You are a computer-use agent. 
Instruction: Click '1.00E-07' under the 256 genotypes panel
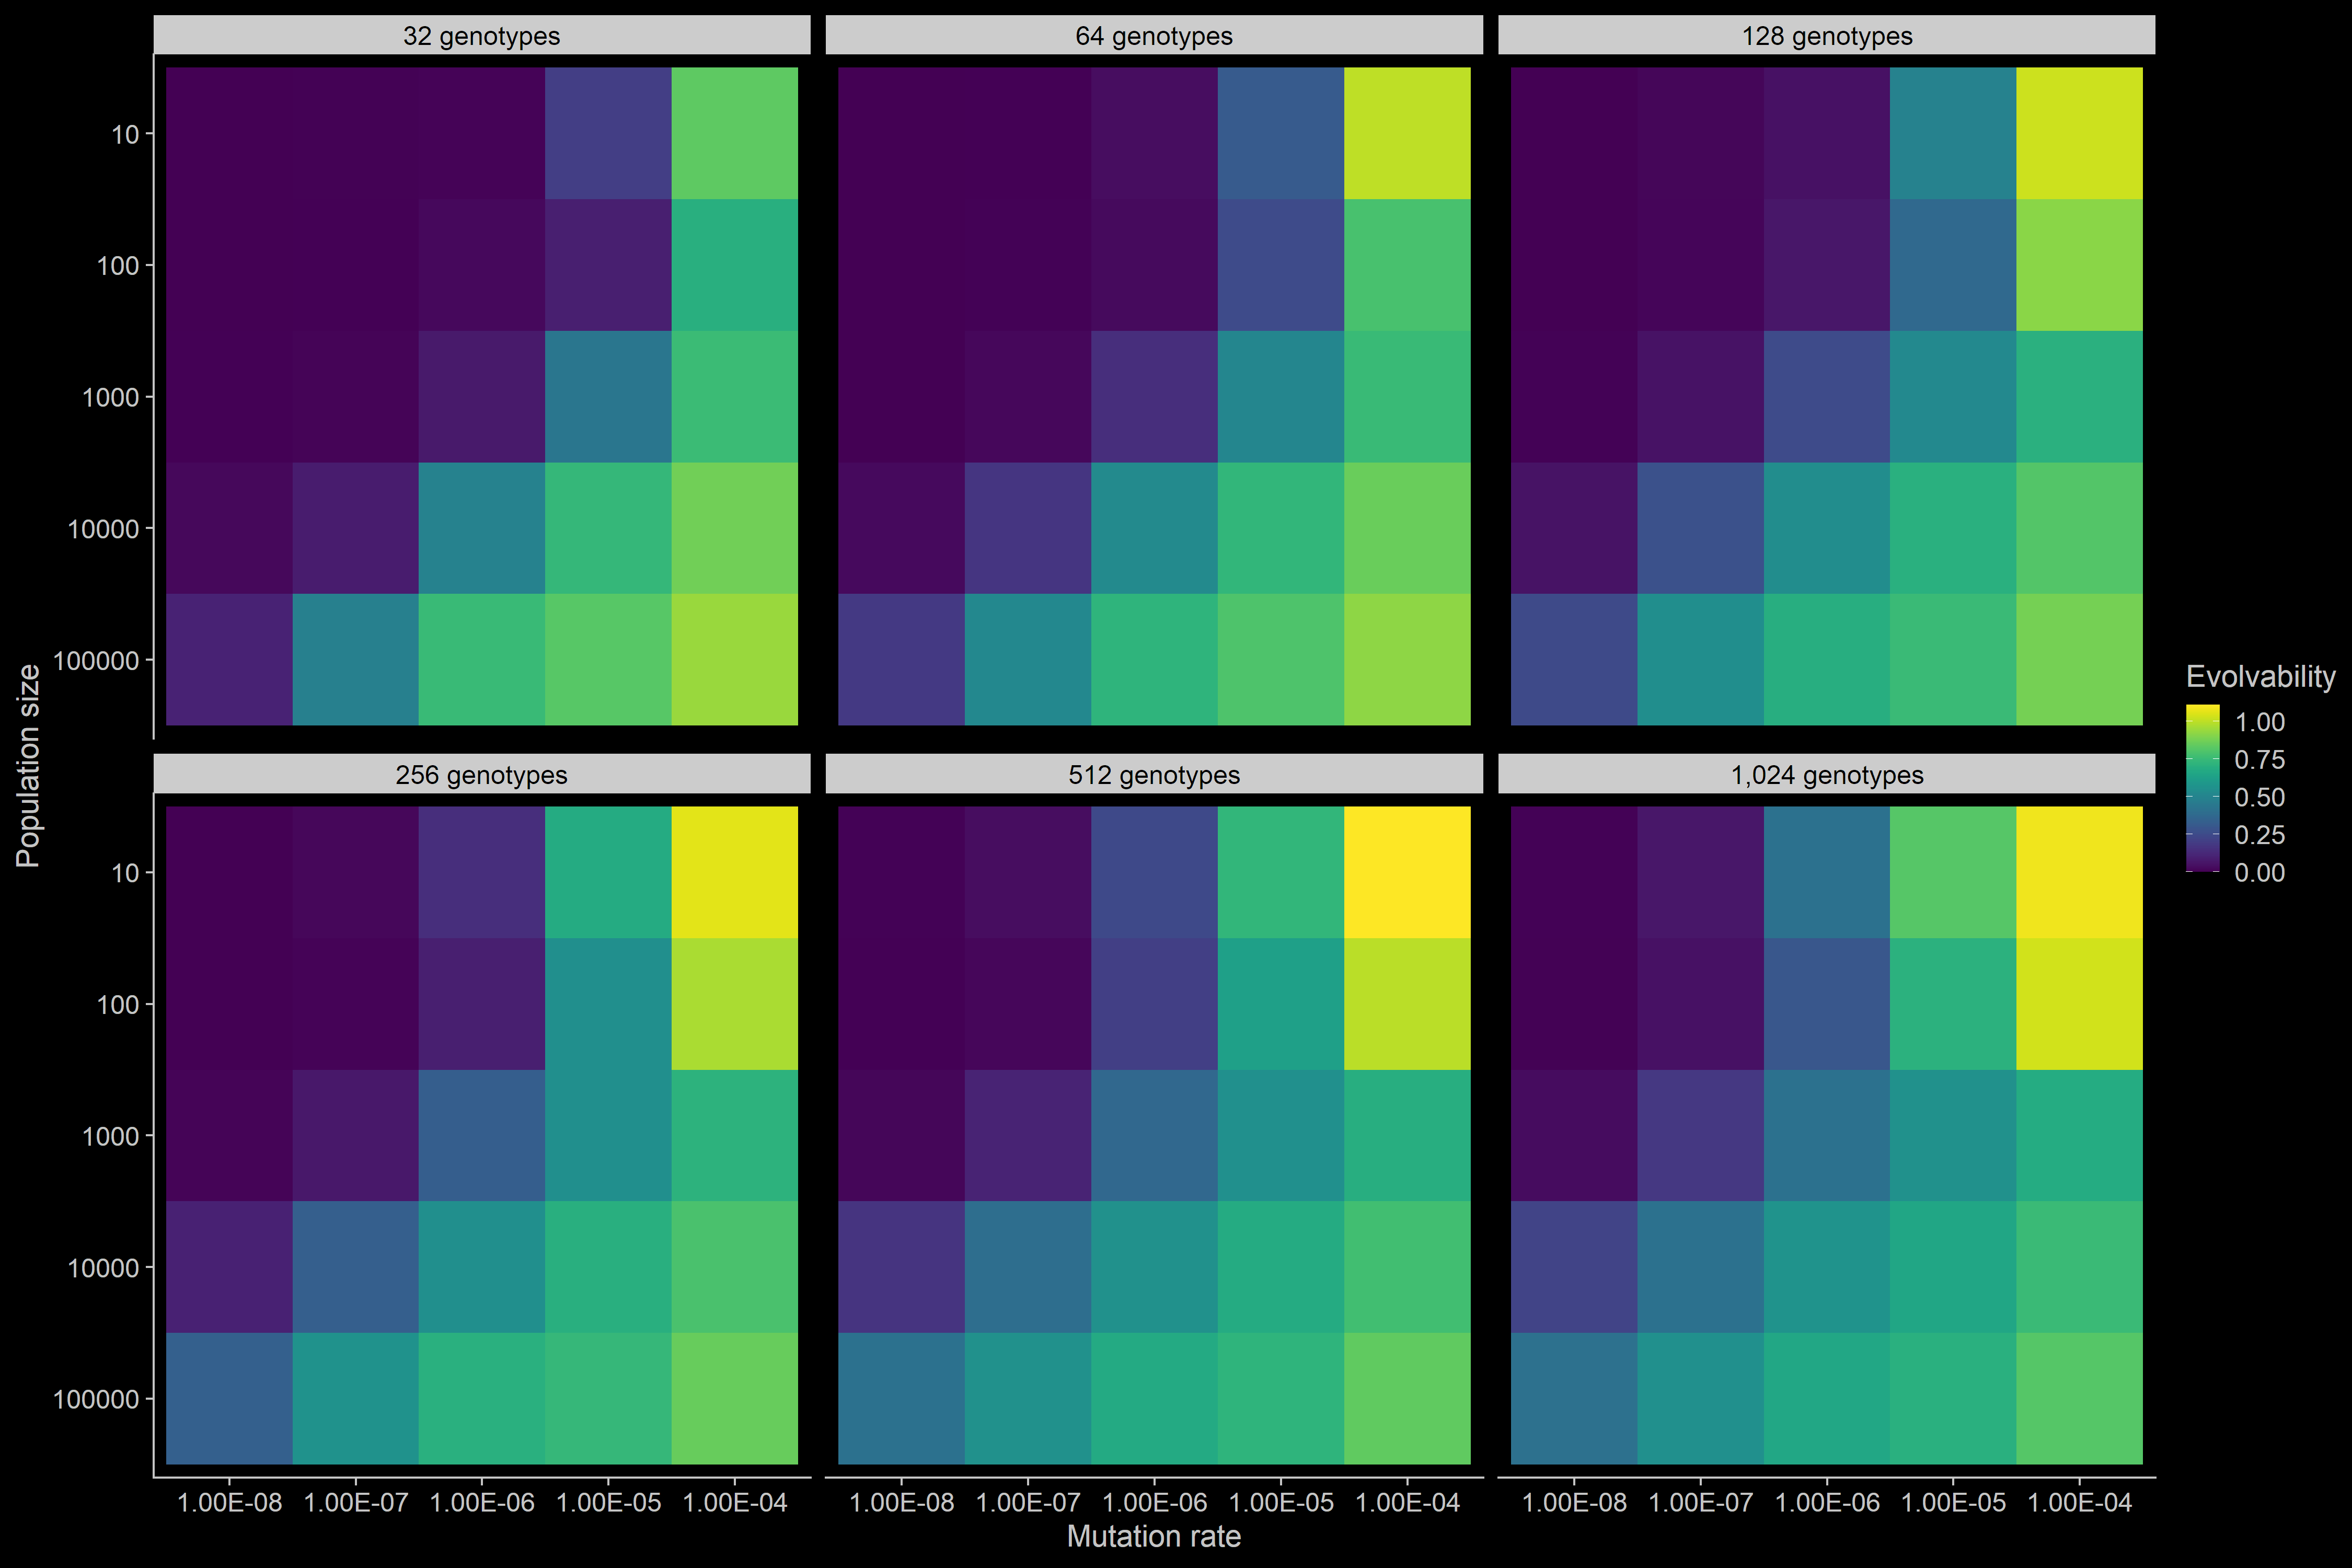[355, 1502]
